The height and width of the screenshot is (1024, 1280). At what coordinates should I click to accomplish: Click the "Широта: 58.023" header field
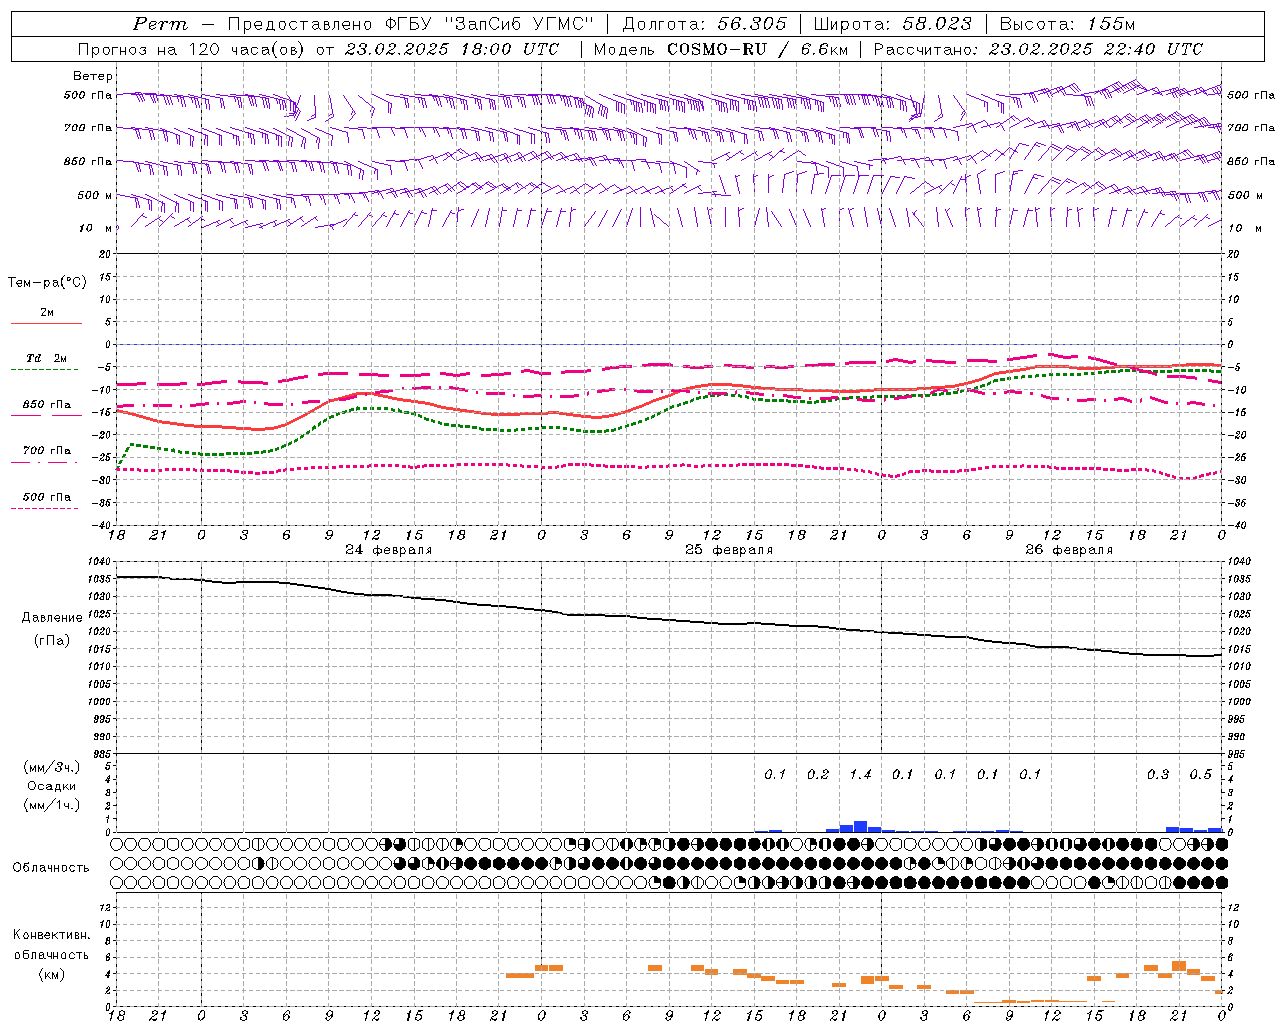pyautogui.click(x=892, y=24)
